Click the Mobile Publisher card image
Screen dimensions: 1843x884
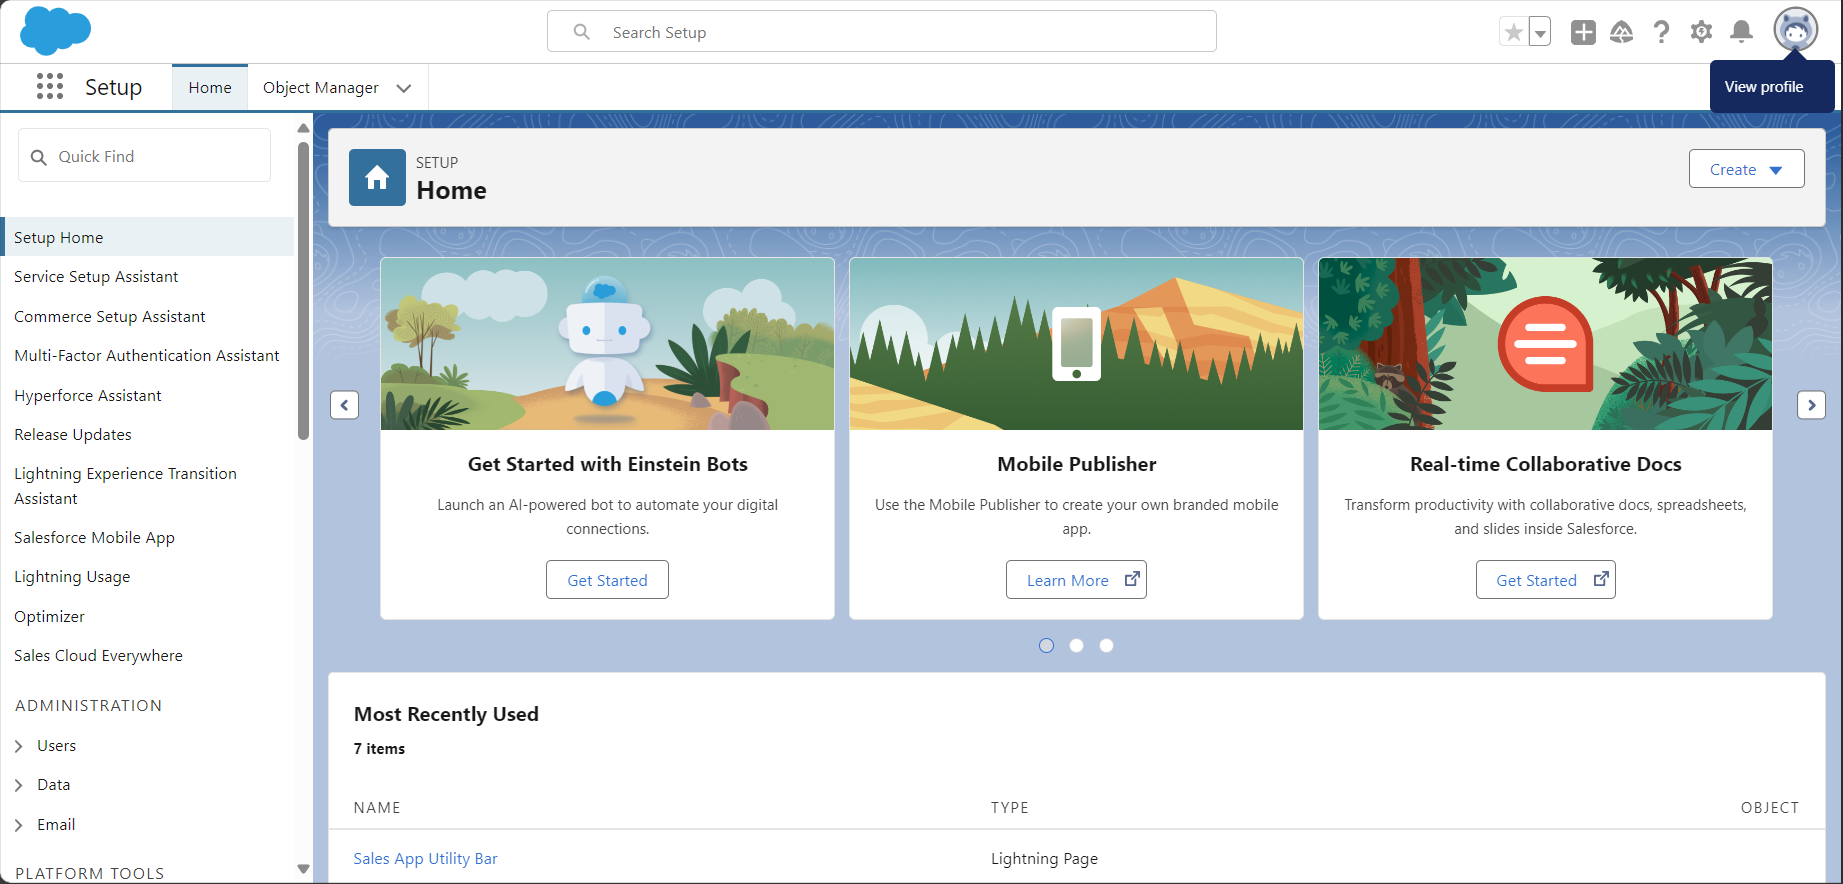pyautogui.click(x=1076, y=344)
